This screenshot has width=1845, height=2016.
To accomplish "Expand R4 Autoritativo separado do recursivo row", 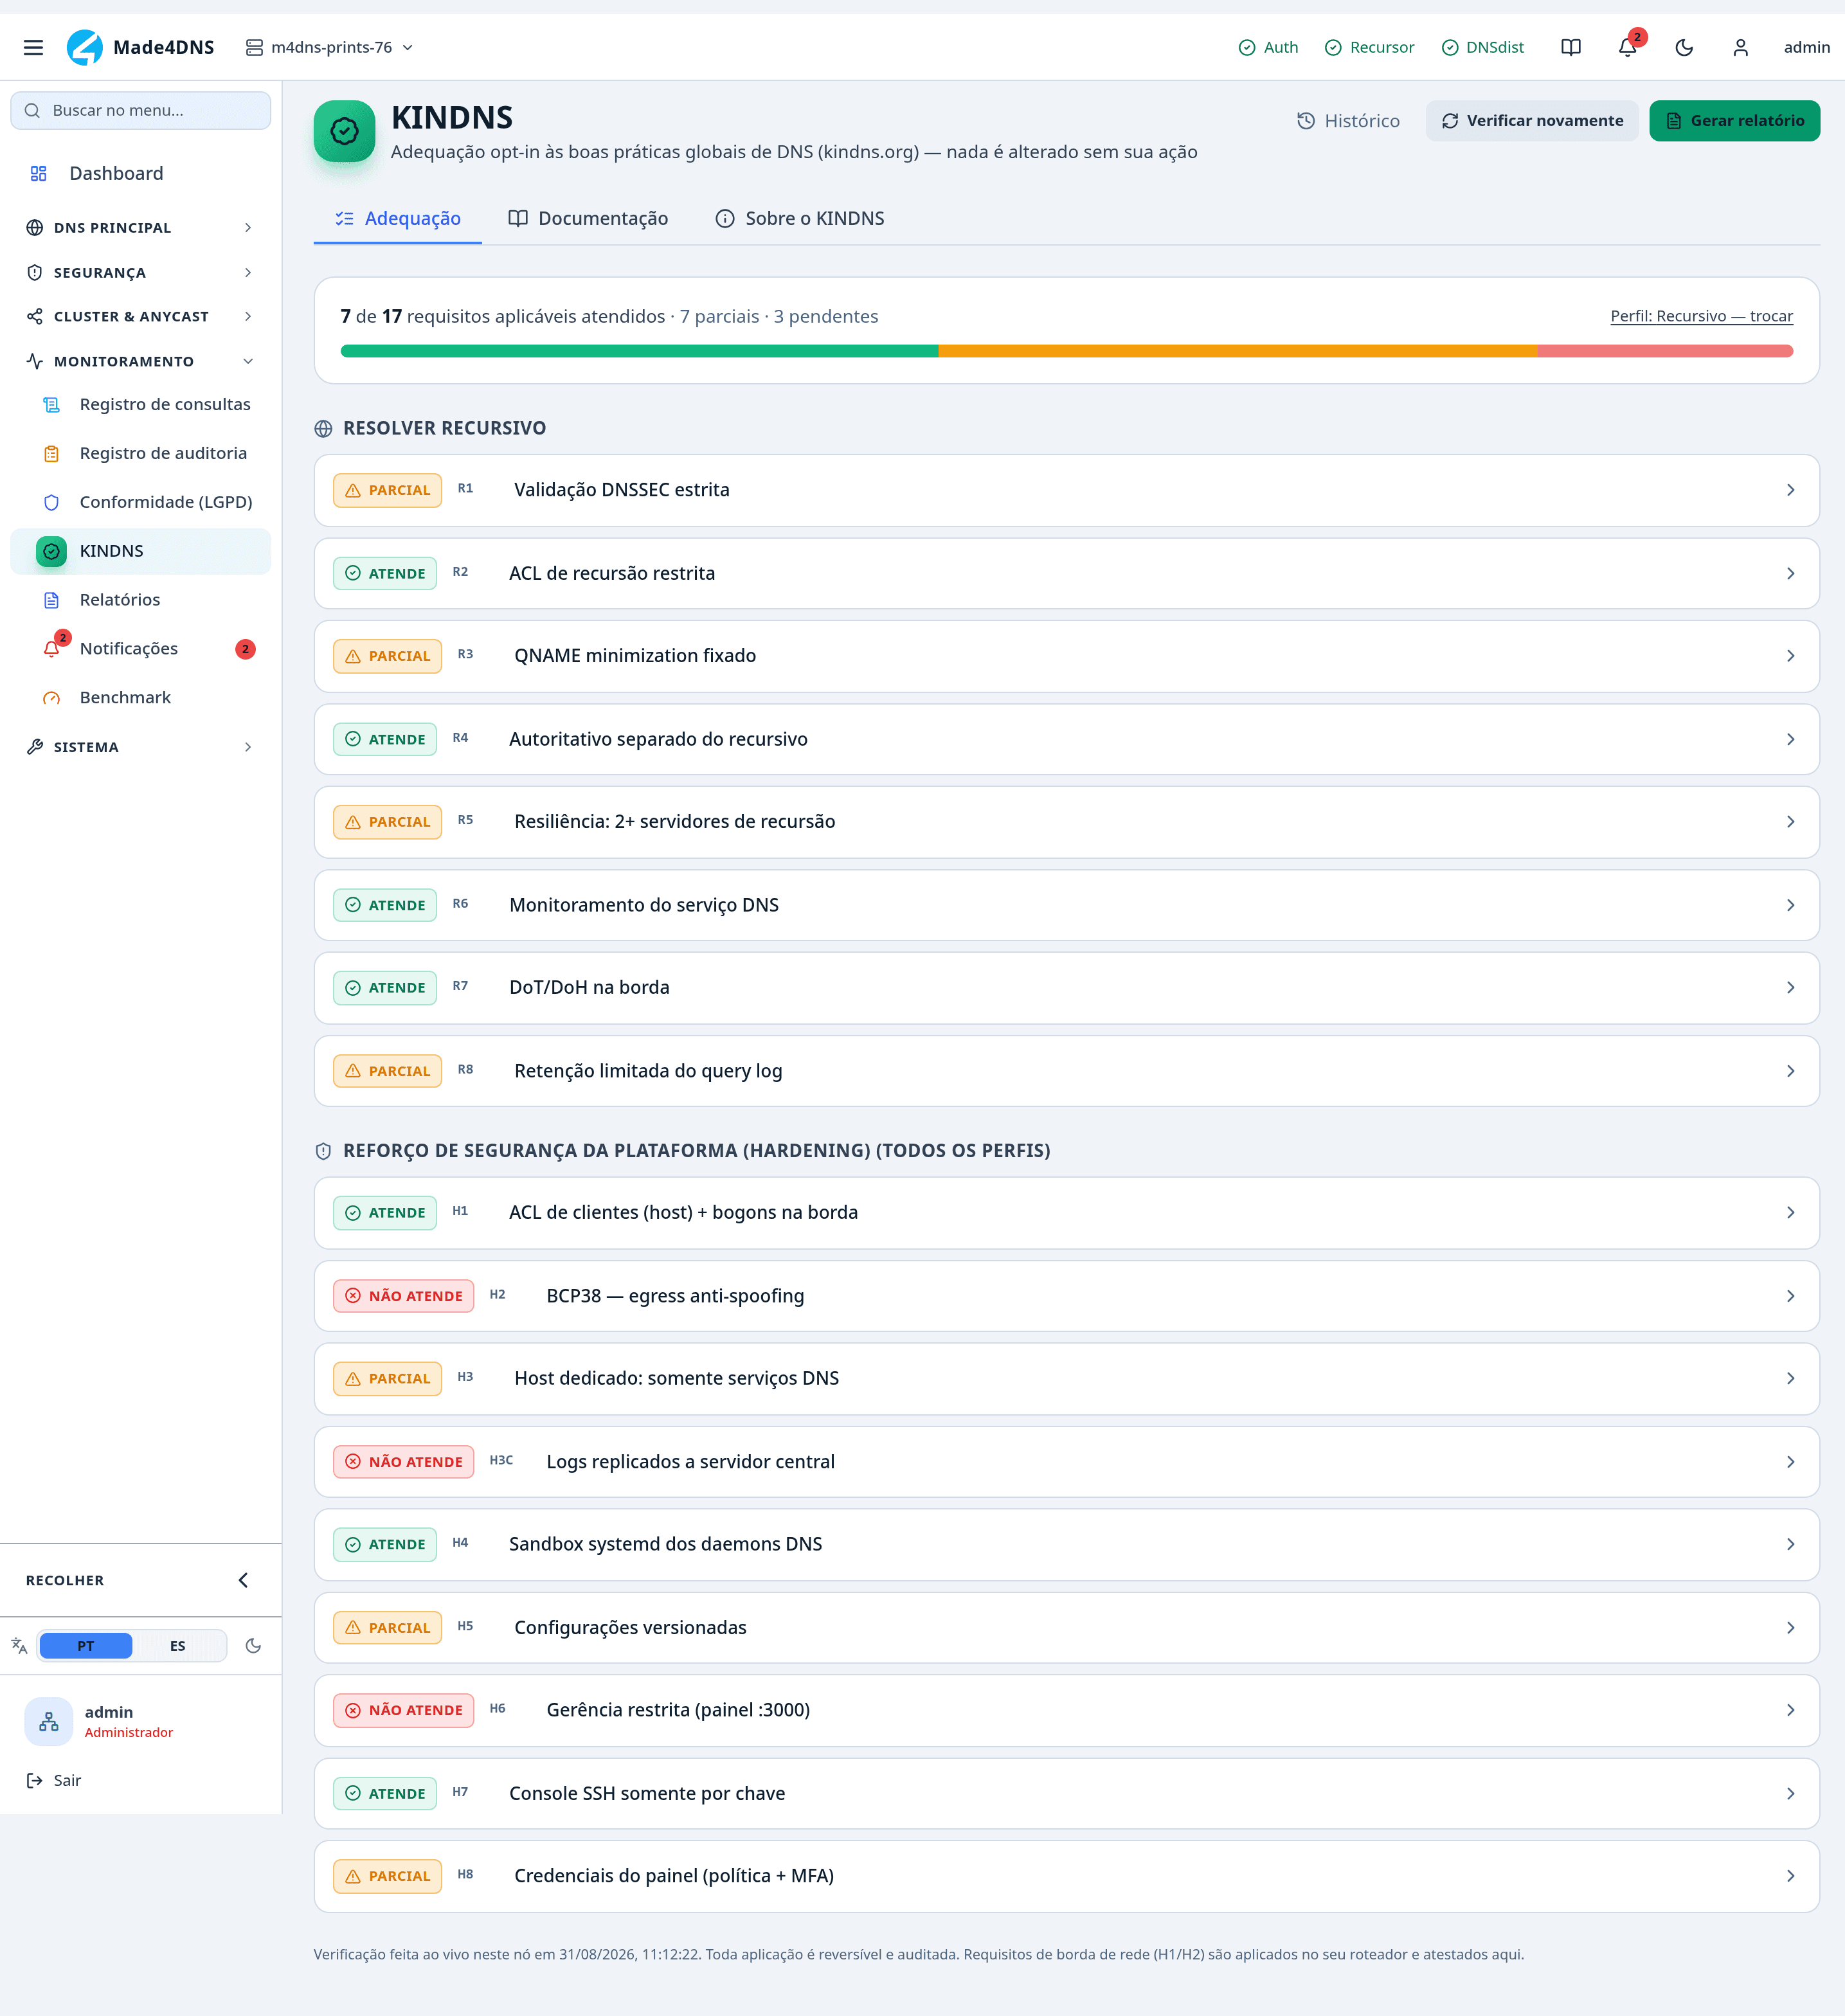I will coord(1066,739).
